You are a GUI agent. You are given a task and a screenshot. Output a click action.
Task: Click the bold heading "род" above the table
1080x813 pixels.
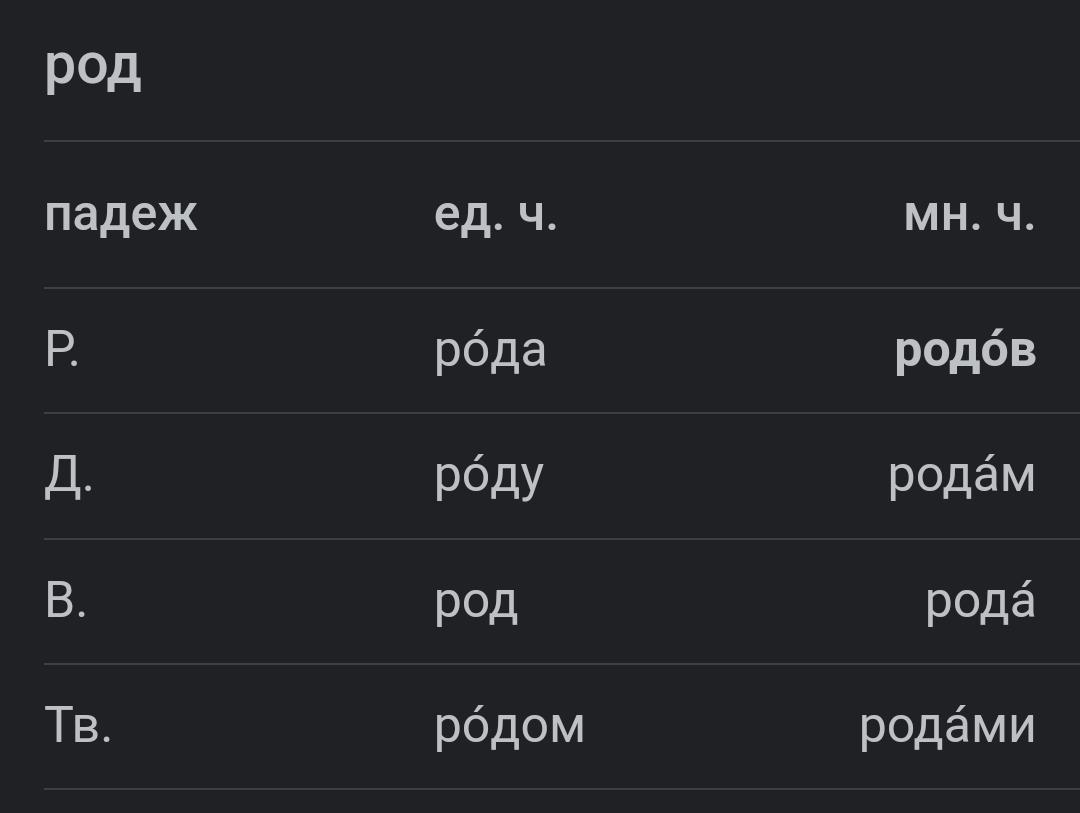[93, 68]
